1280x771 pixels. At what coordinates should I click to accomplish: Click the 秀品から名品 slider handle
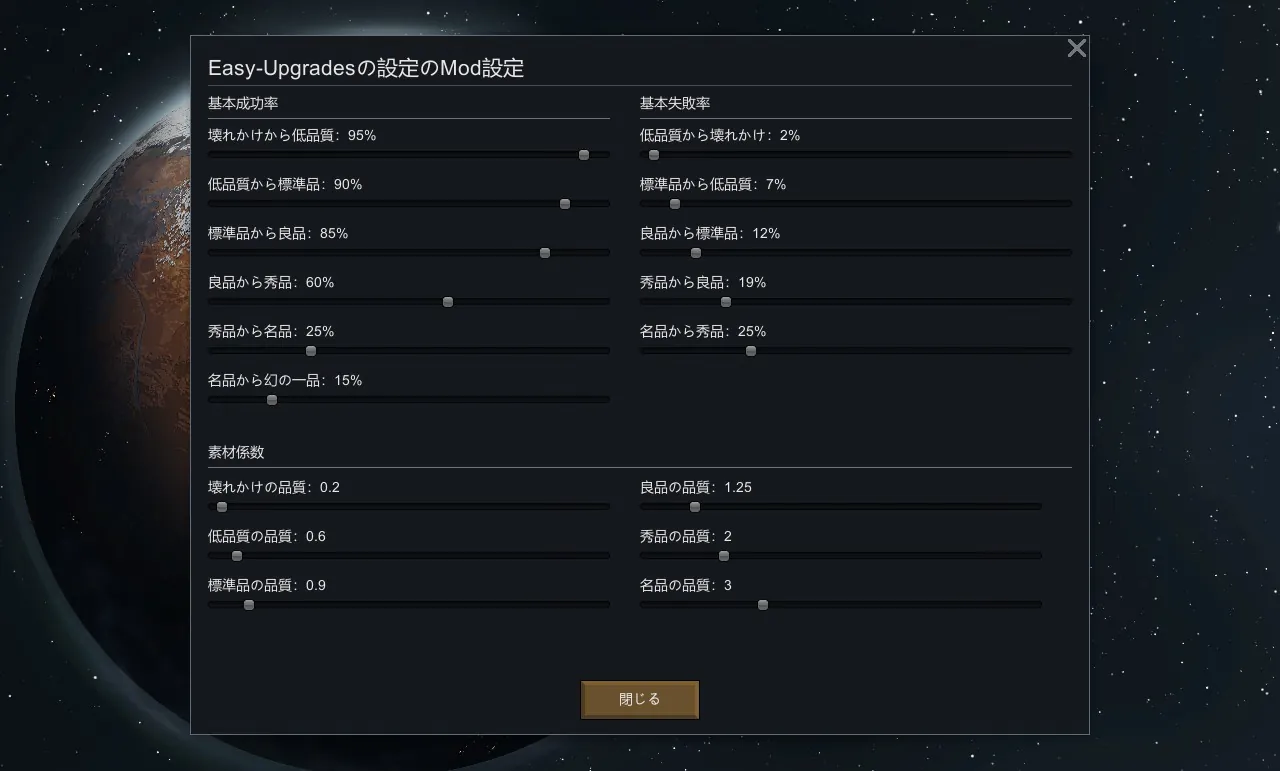click(x=311, y=351)
